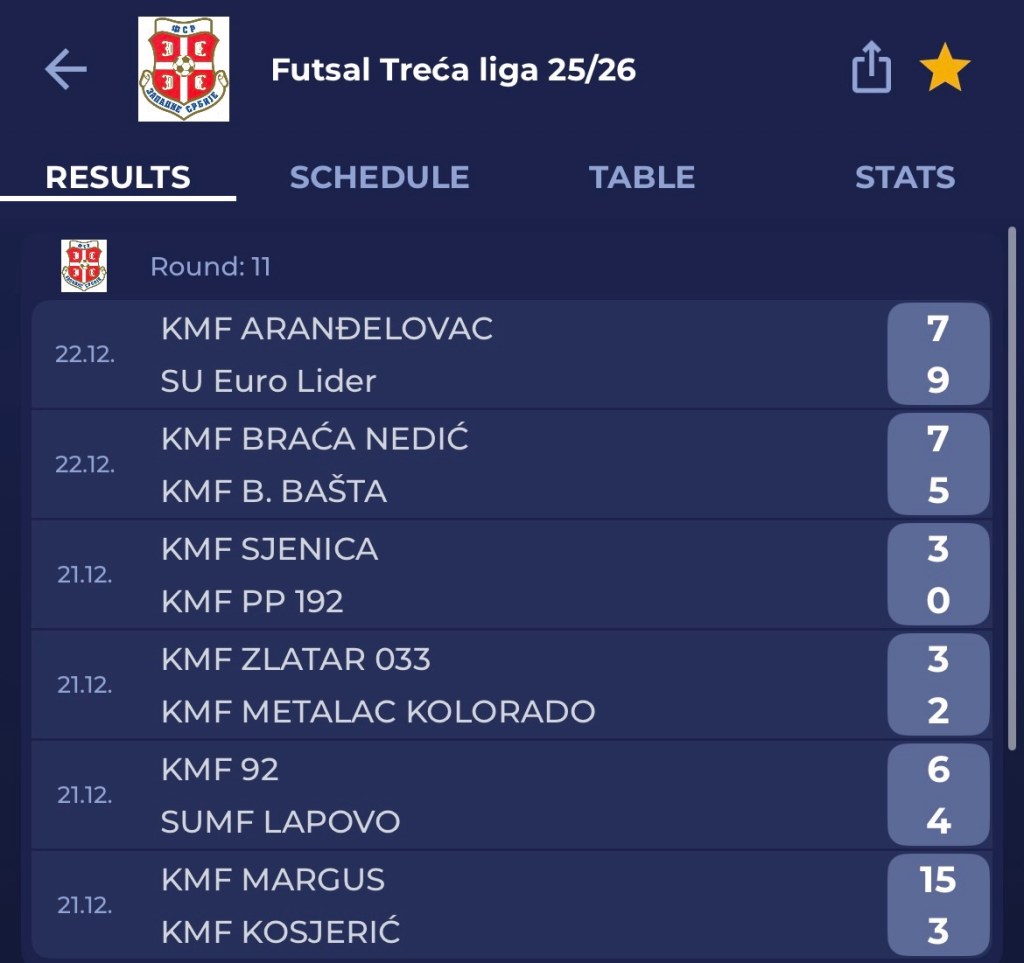The height and width of the screenshot is (963, 1024).
Task: Open KMF Sjenica vs KMF PP 192 match
Action: tap(500, 575)
